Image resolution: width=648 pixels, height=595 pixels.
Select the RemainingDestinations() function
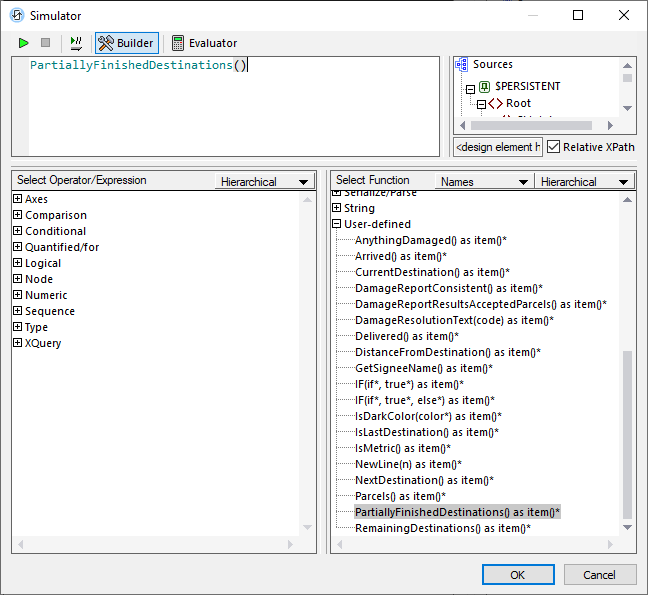[x=442, y=528]
